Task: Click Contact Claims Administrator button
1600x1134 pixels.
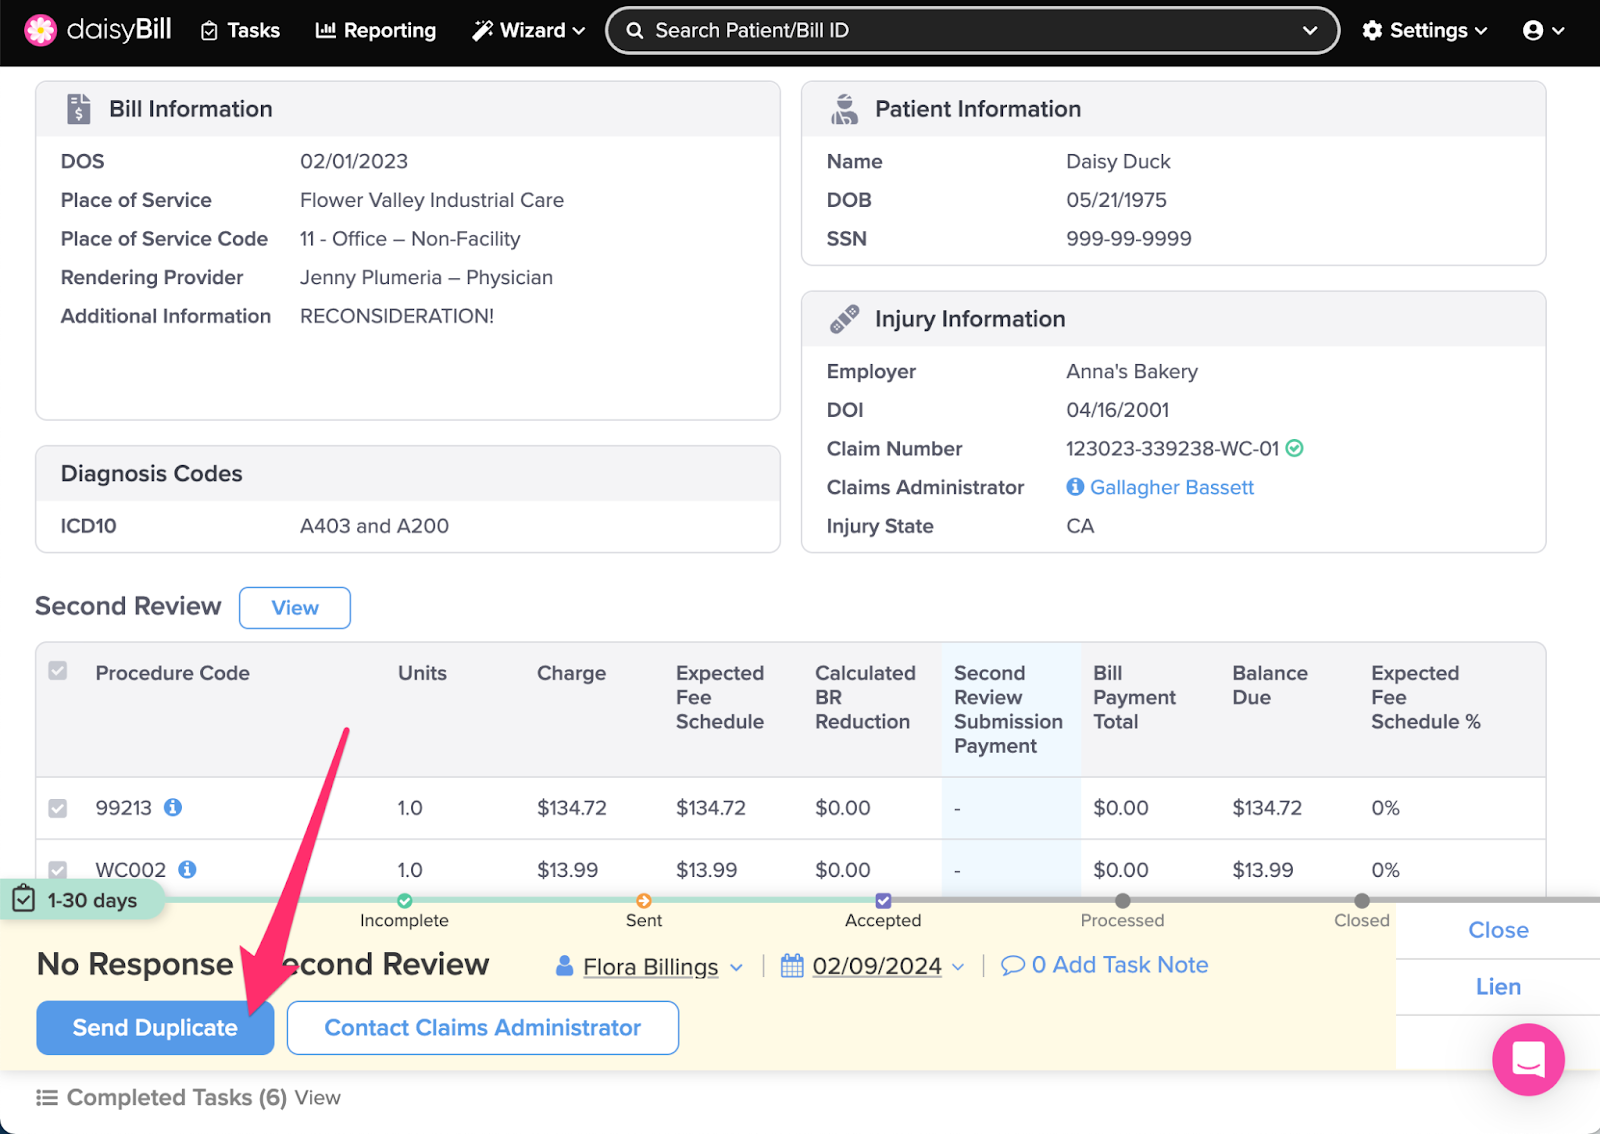Action: tap(482, 1028)
